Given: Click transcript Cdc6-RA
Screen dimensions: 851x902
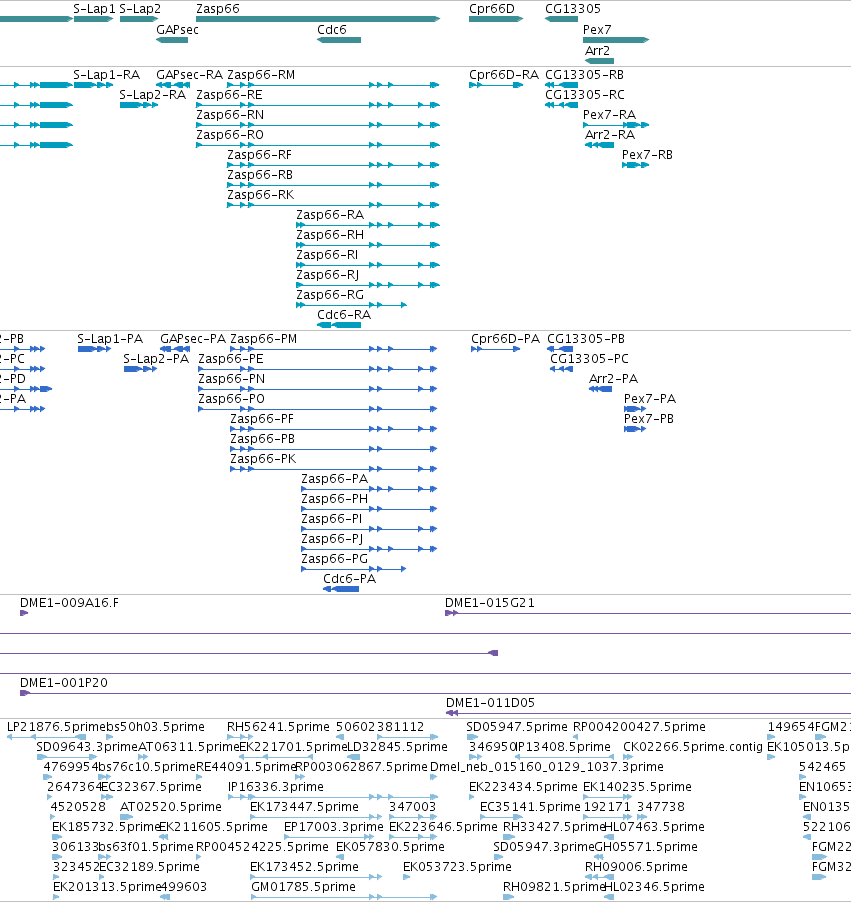Looking at the screenshot, I should (x=344, y=315).
